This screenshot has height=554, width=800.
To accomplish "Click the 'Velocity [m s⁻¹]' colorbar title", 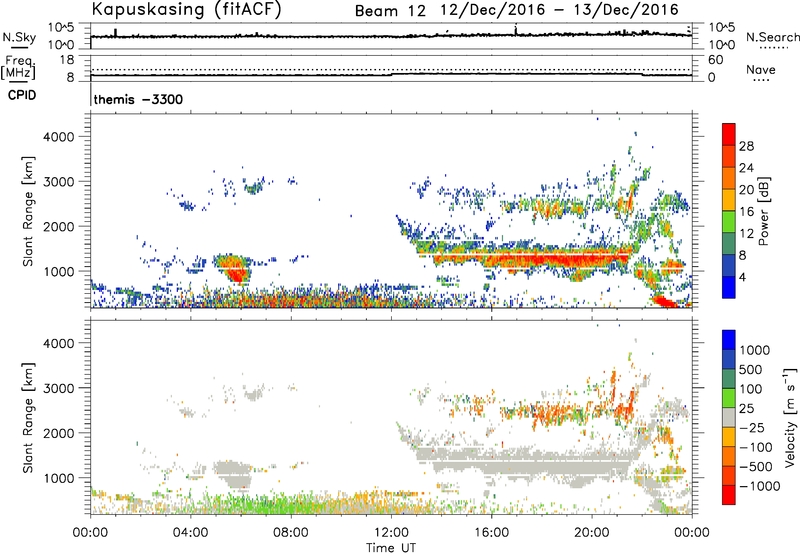I will tap(790, 417).
